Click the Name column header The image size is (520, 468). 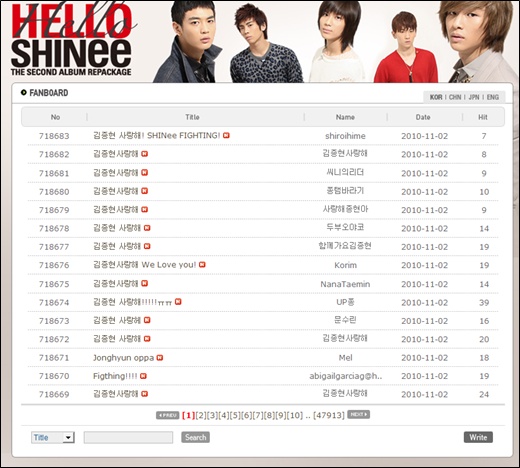pos(345,117)
